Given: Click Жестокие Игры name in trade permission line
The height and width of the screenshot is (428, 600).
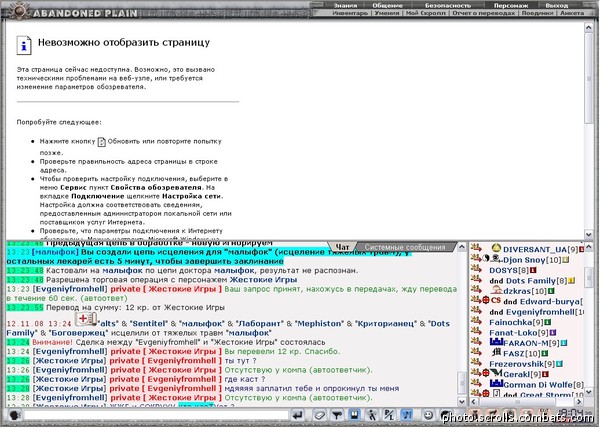Looking at the screenshot, I should [263, 280].
